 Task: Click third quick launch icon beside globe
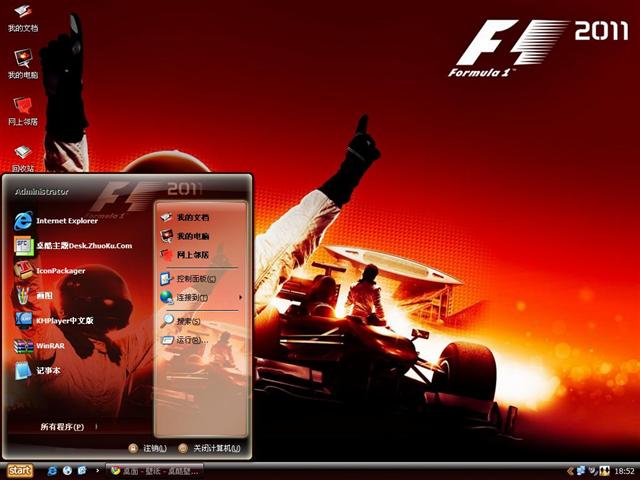tap(82, 471)
